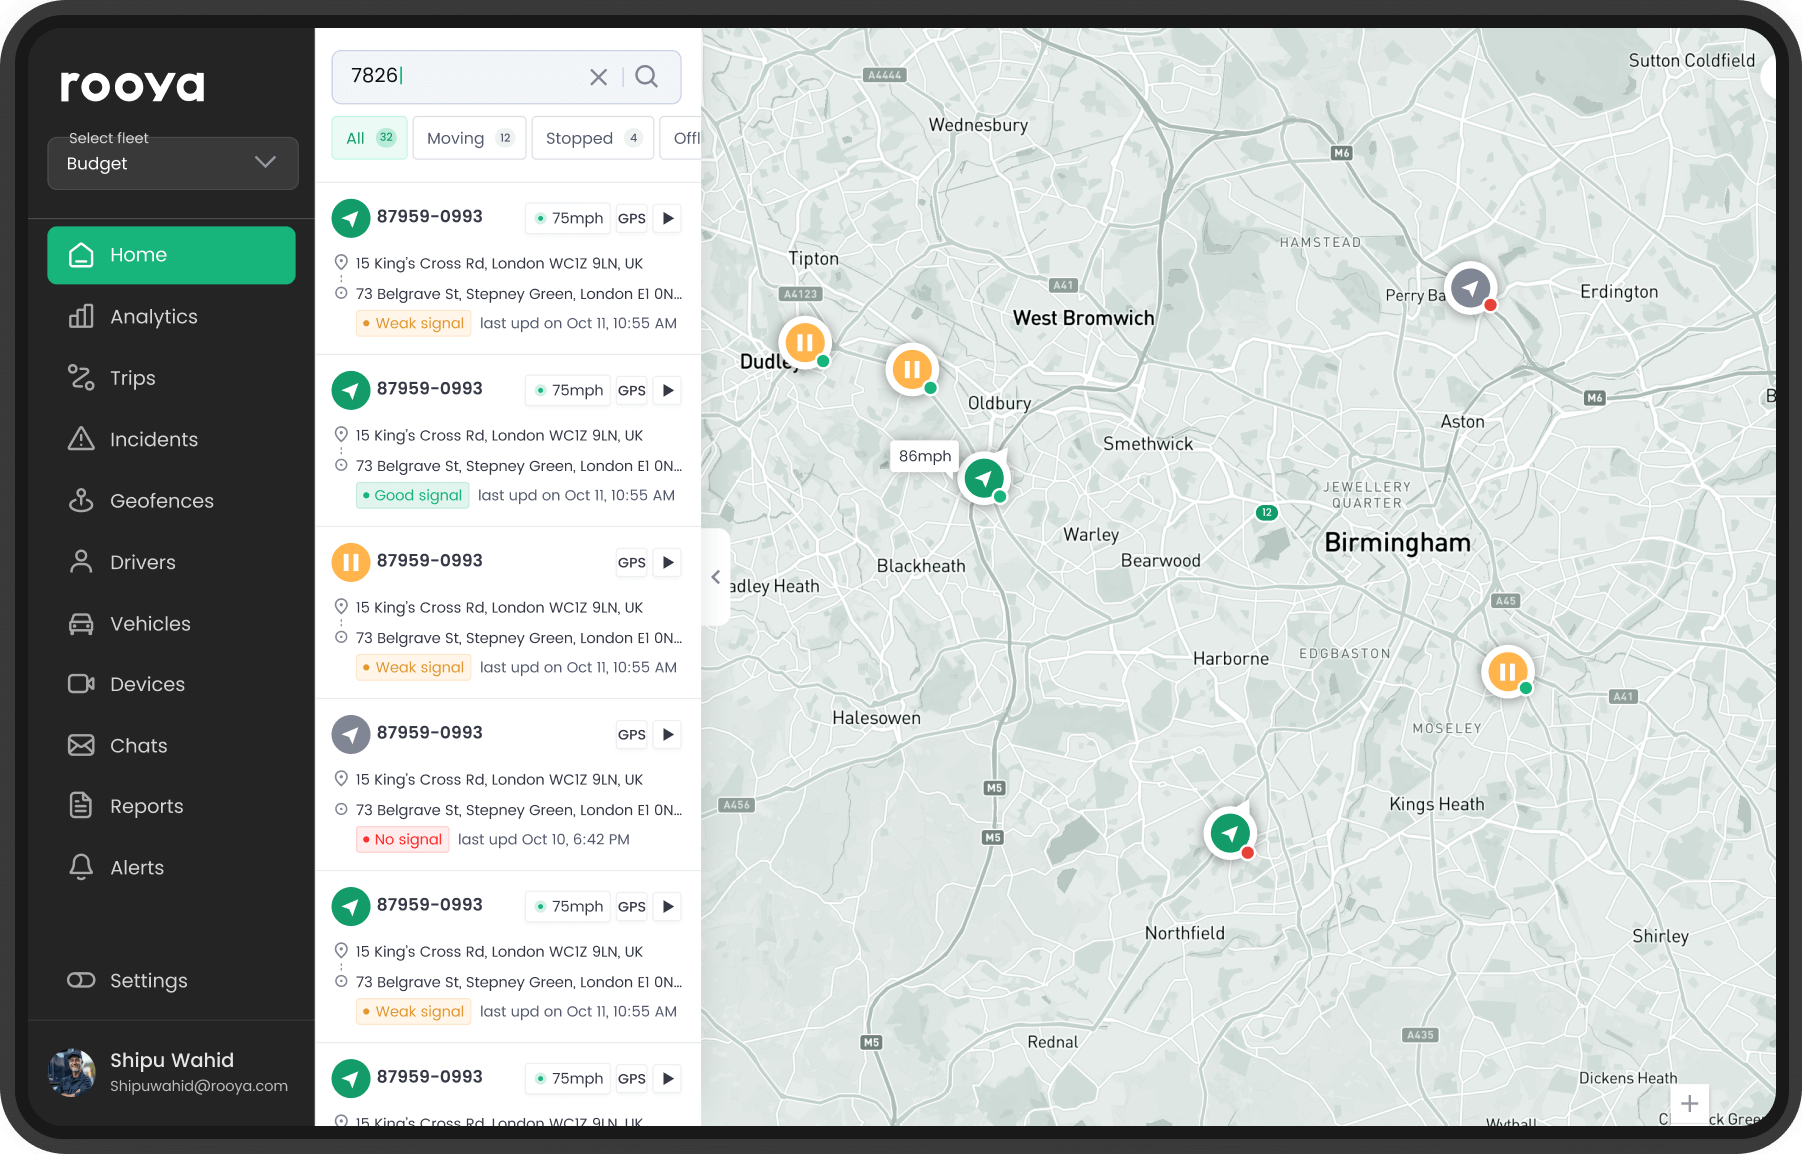Click the search magnifier icon
The width and height of the screenshot is (1802, 1154).
646,76
